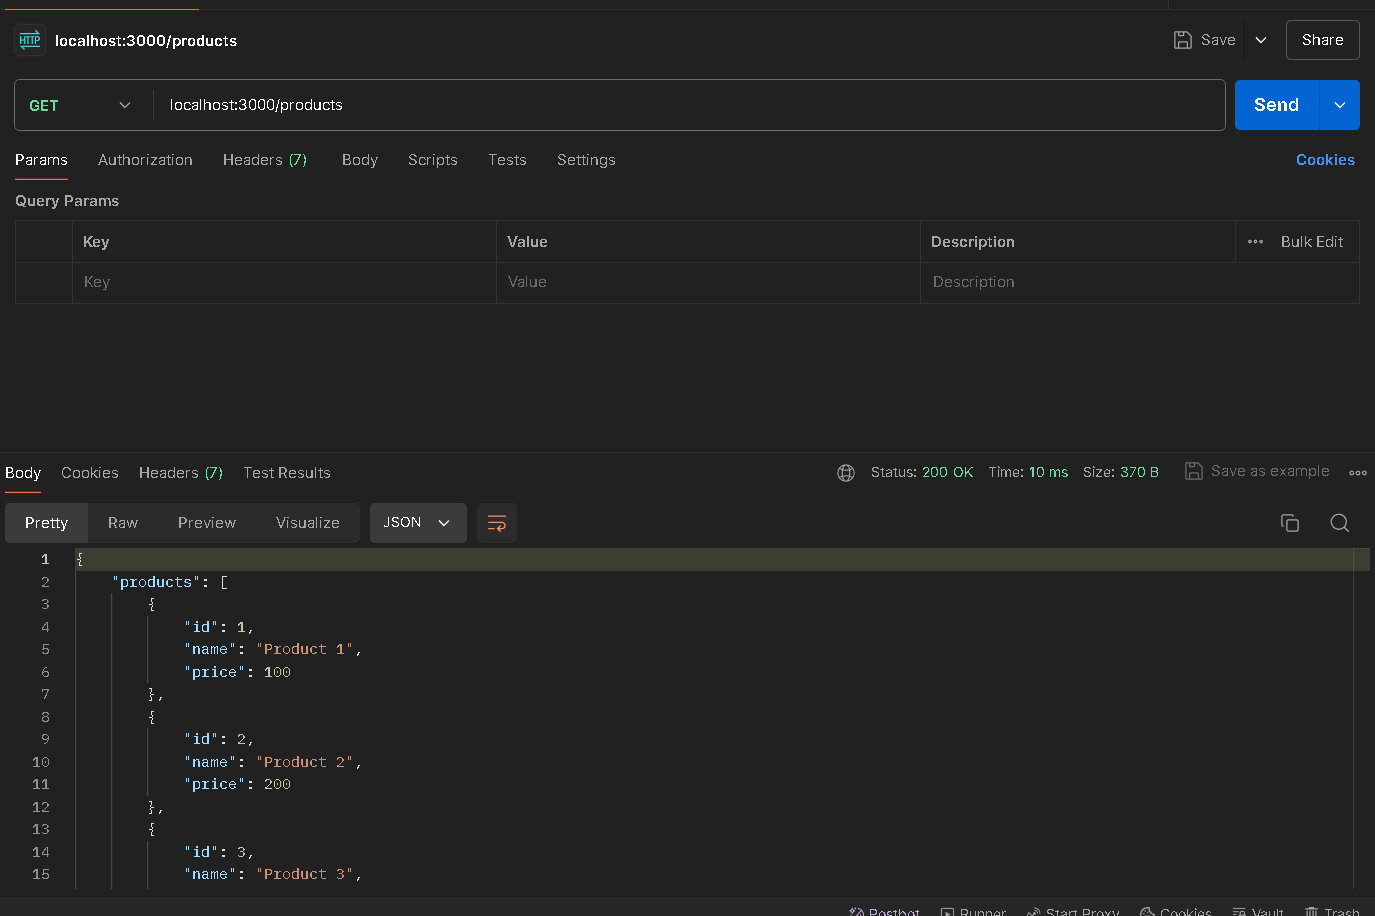The width and height of the screenshot is (1375, 916).
Task: Open search in response body
Action: 1340,523
